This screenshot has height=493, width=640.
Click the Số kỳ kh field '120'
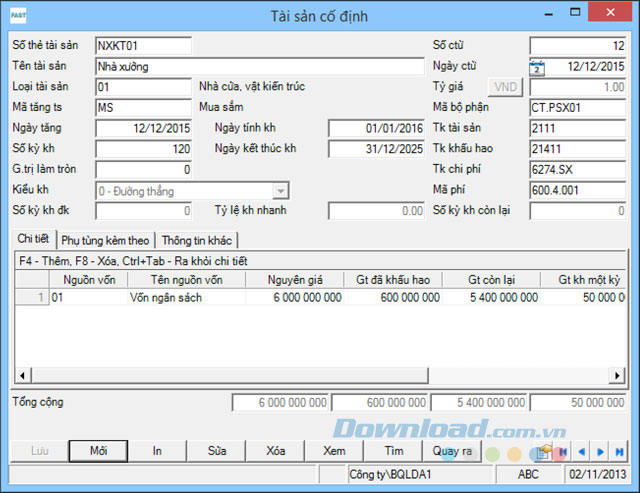143,149
